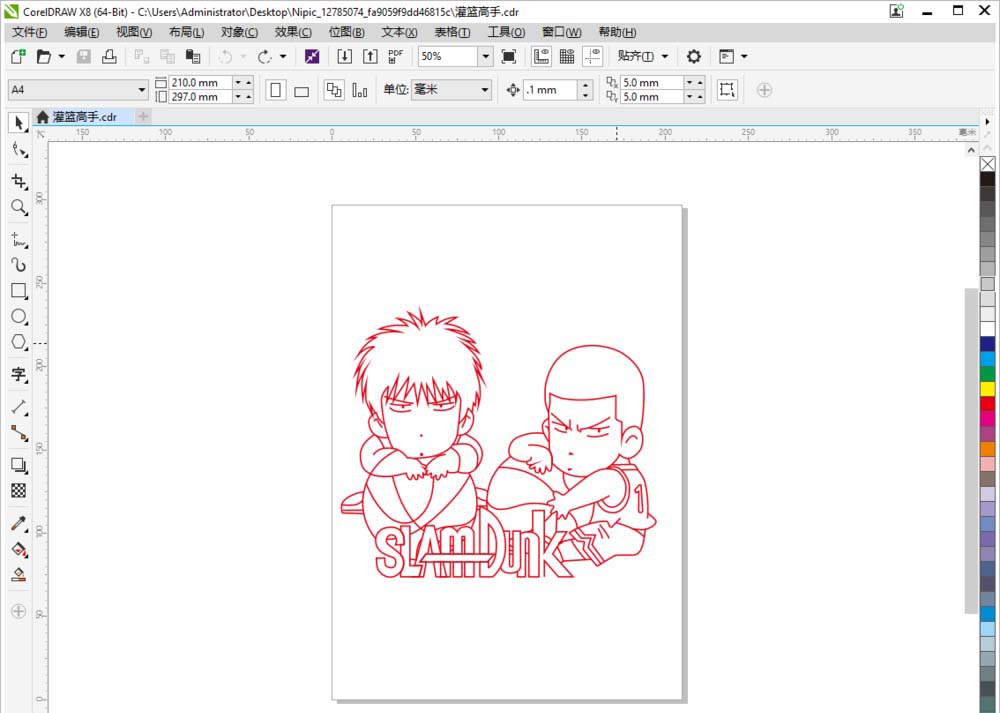This screenshot has height=713, width=1000.
Task: Open the 50% zoom level dropdown
Action: coord(485,56)
